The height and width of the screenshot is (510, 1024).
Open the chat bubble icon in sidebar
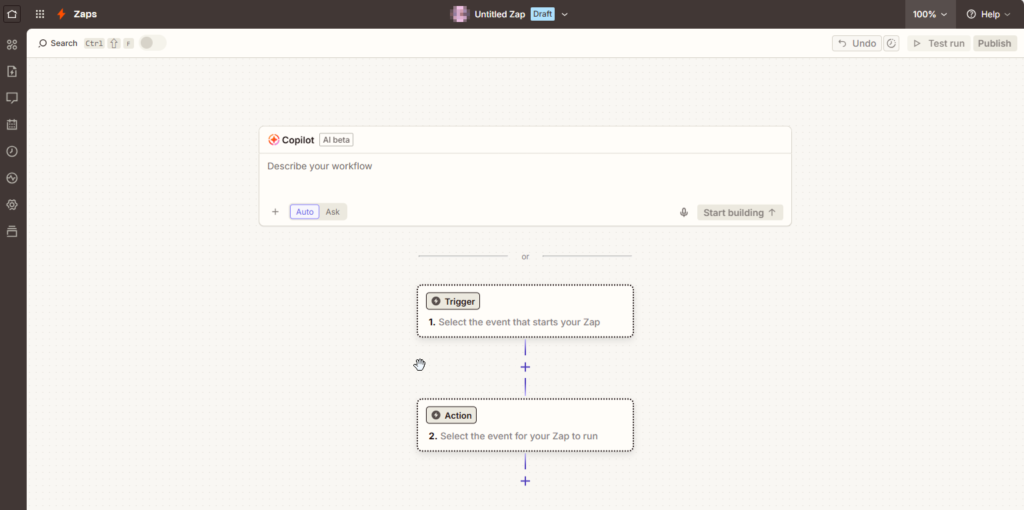12,98
